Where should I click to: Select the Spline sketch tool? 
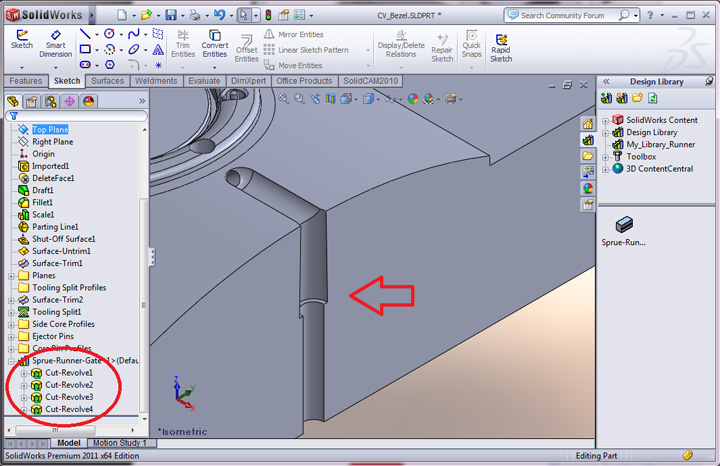click(134, 34)
